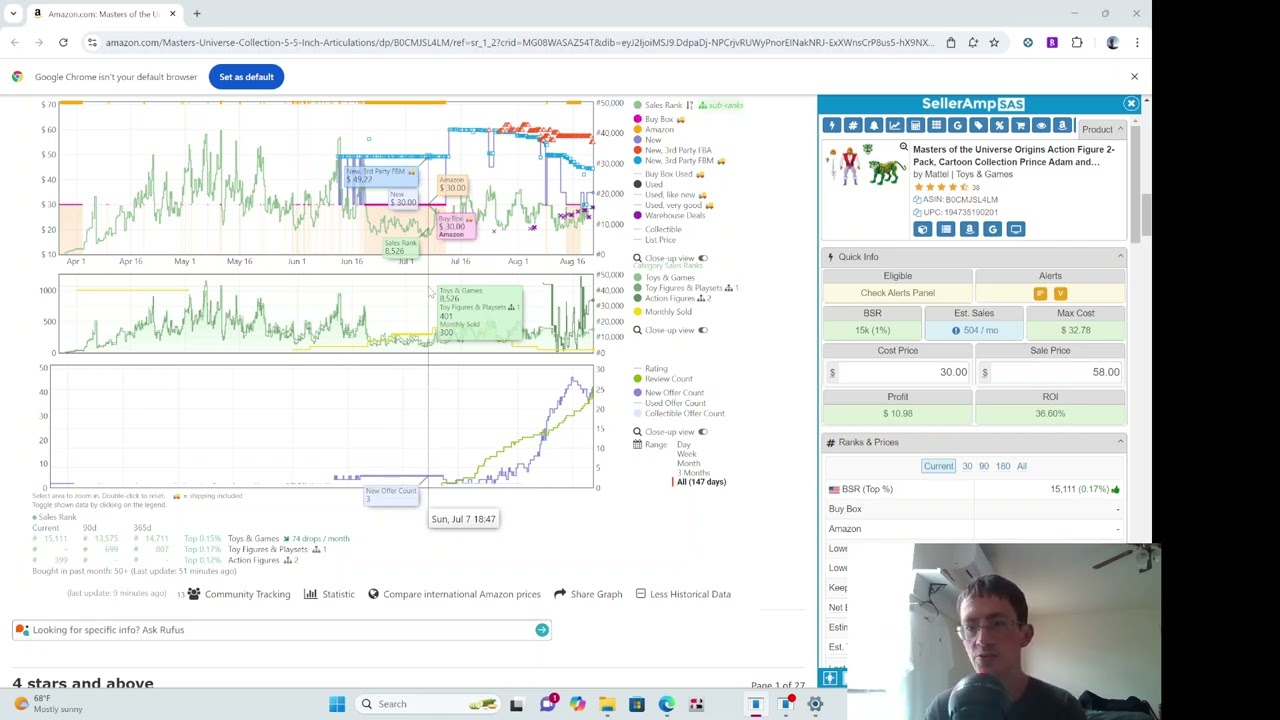Image resolution: width=1280 pixels, height=720 pixels.
Task: Open SellerAmp line chart icon
Action: click(x=894, y=125)
